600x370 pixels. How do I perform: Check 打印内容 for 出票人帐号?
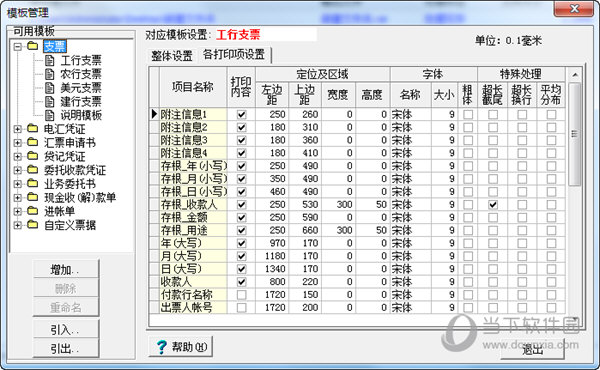click(241, 307)
